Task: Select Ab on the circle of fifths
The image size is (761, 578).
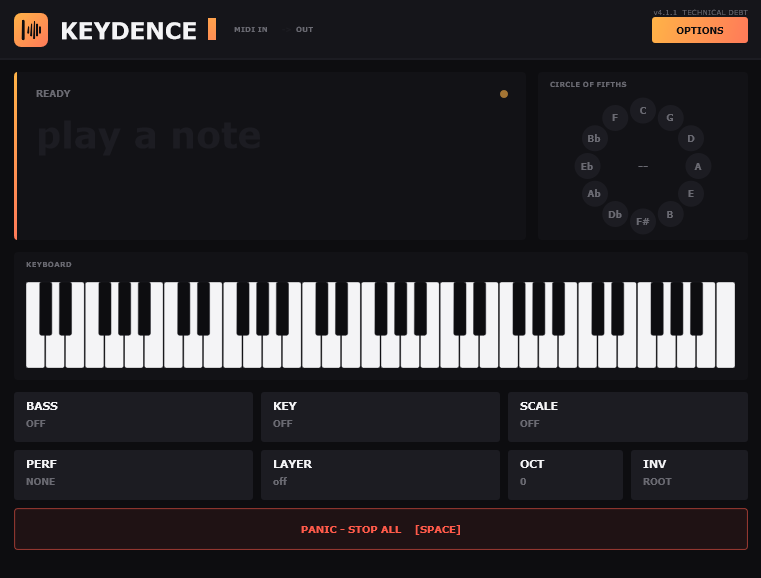Action: (x=594, y=194)
